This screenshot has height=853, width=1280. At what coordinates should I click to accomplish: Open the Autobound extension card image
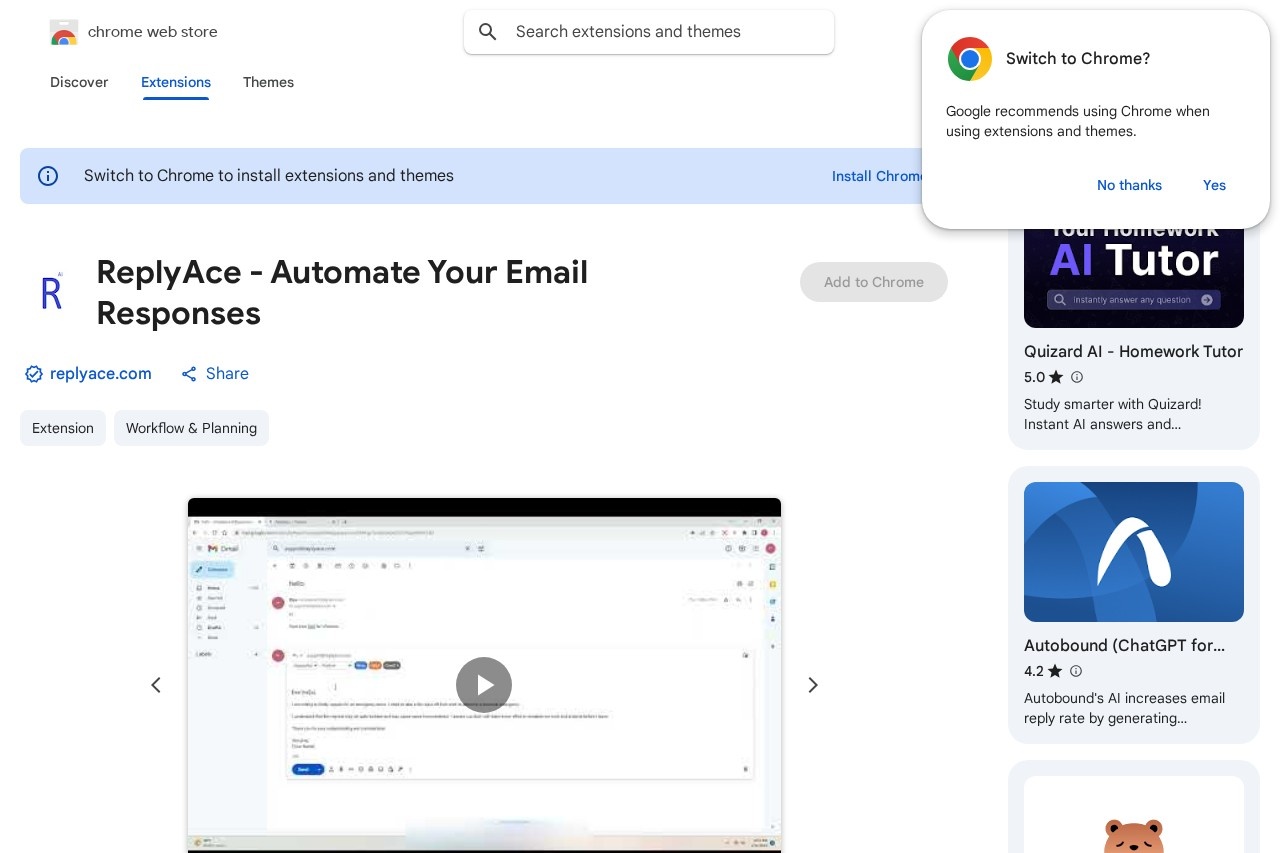tap(1134, 552)
